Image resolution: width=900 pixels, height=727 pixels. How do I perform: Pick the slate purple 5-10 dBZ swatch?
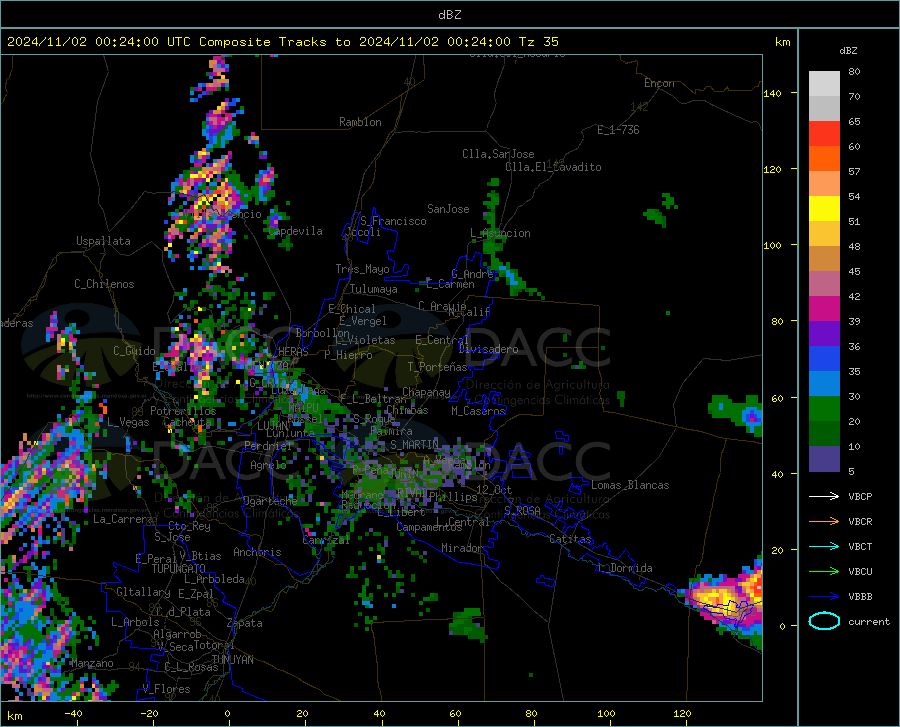[x=824, y=459]
